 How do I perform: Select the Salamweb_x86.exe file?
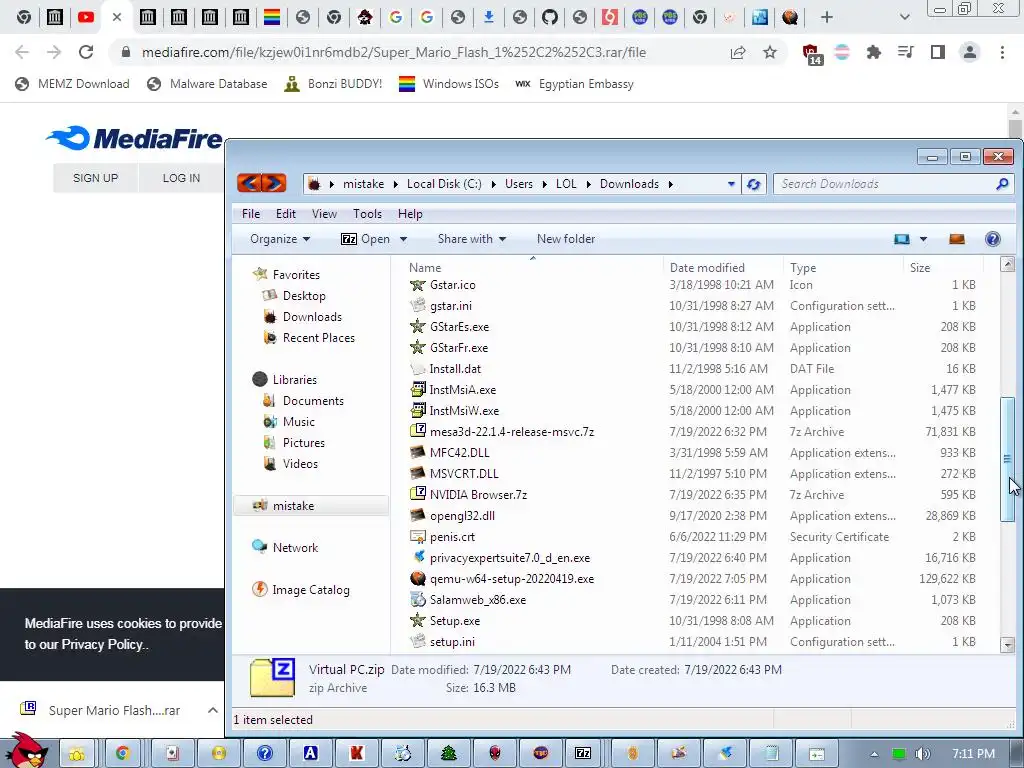pos(477,600)
